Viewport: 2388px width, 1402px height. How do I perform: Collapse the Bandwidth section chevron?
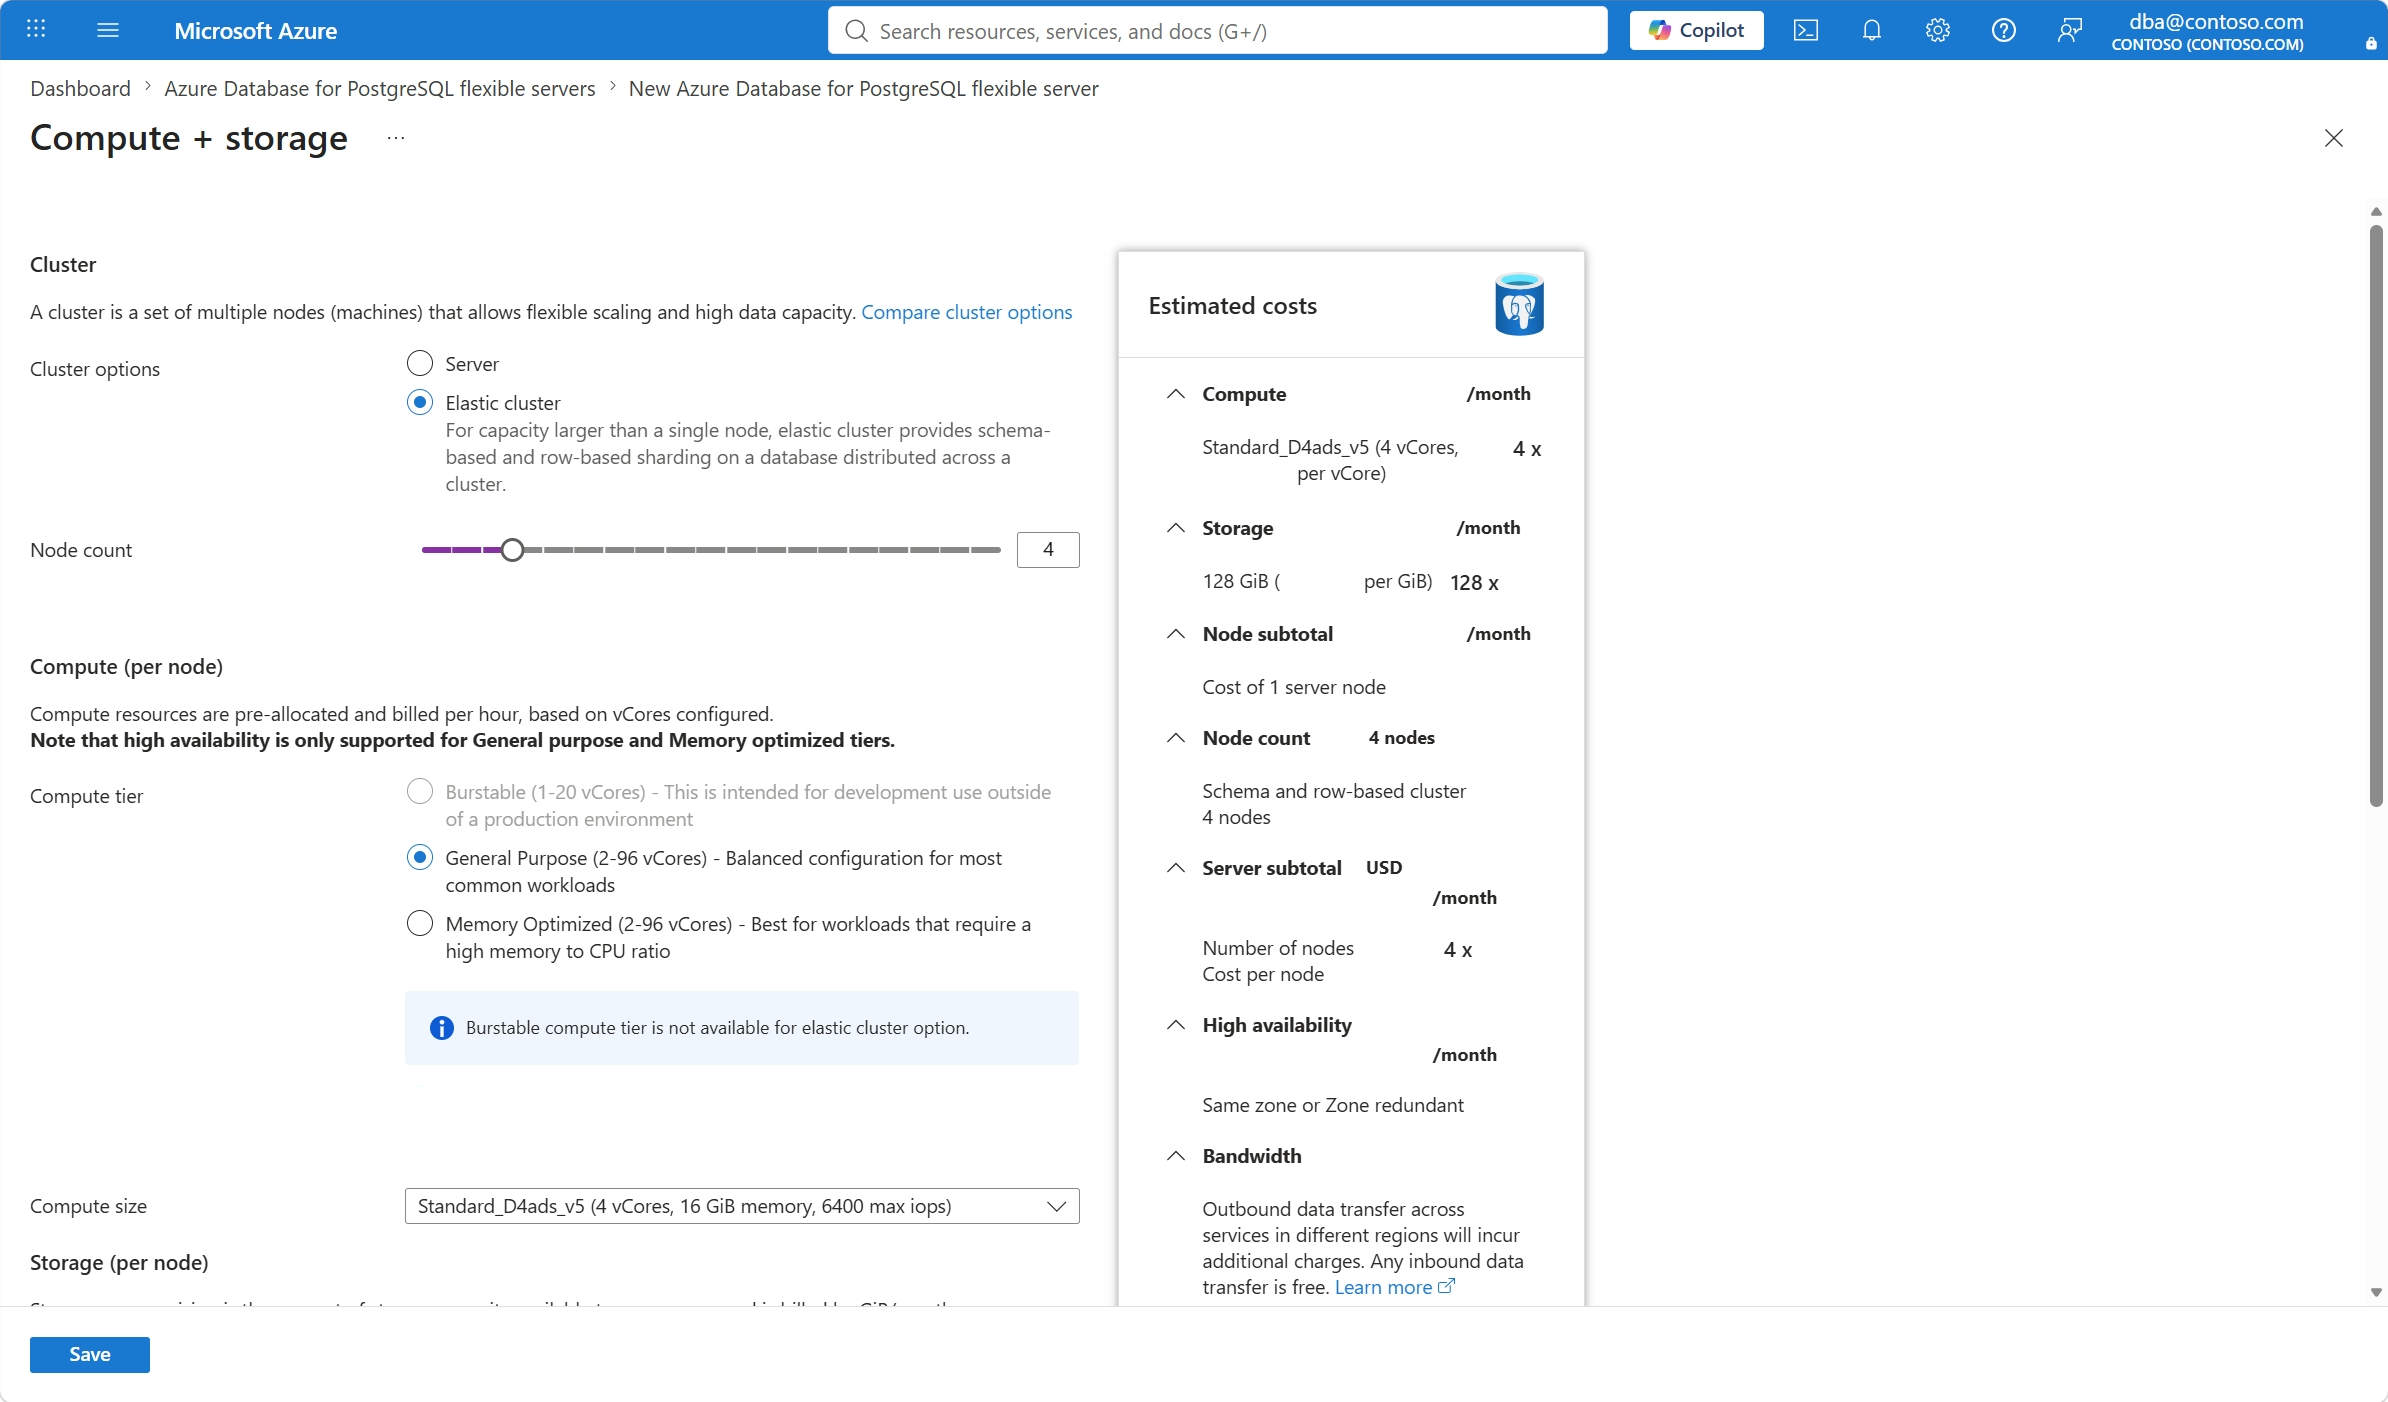point(1176,1156)
